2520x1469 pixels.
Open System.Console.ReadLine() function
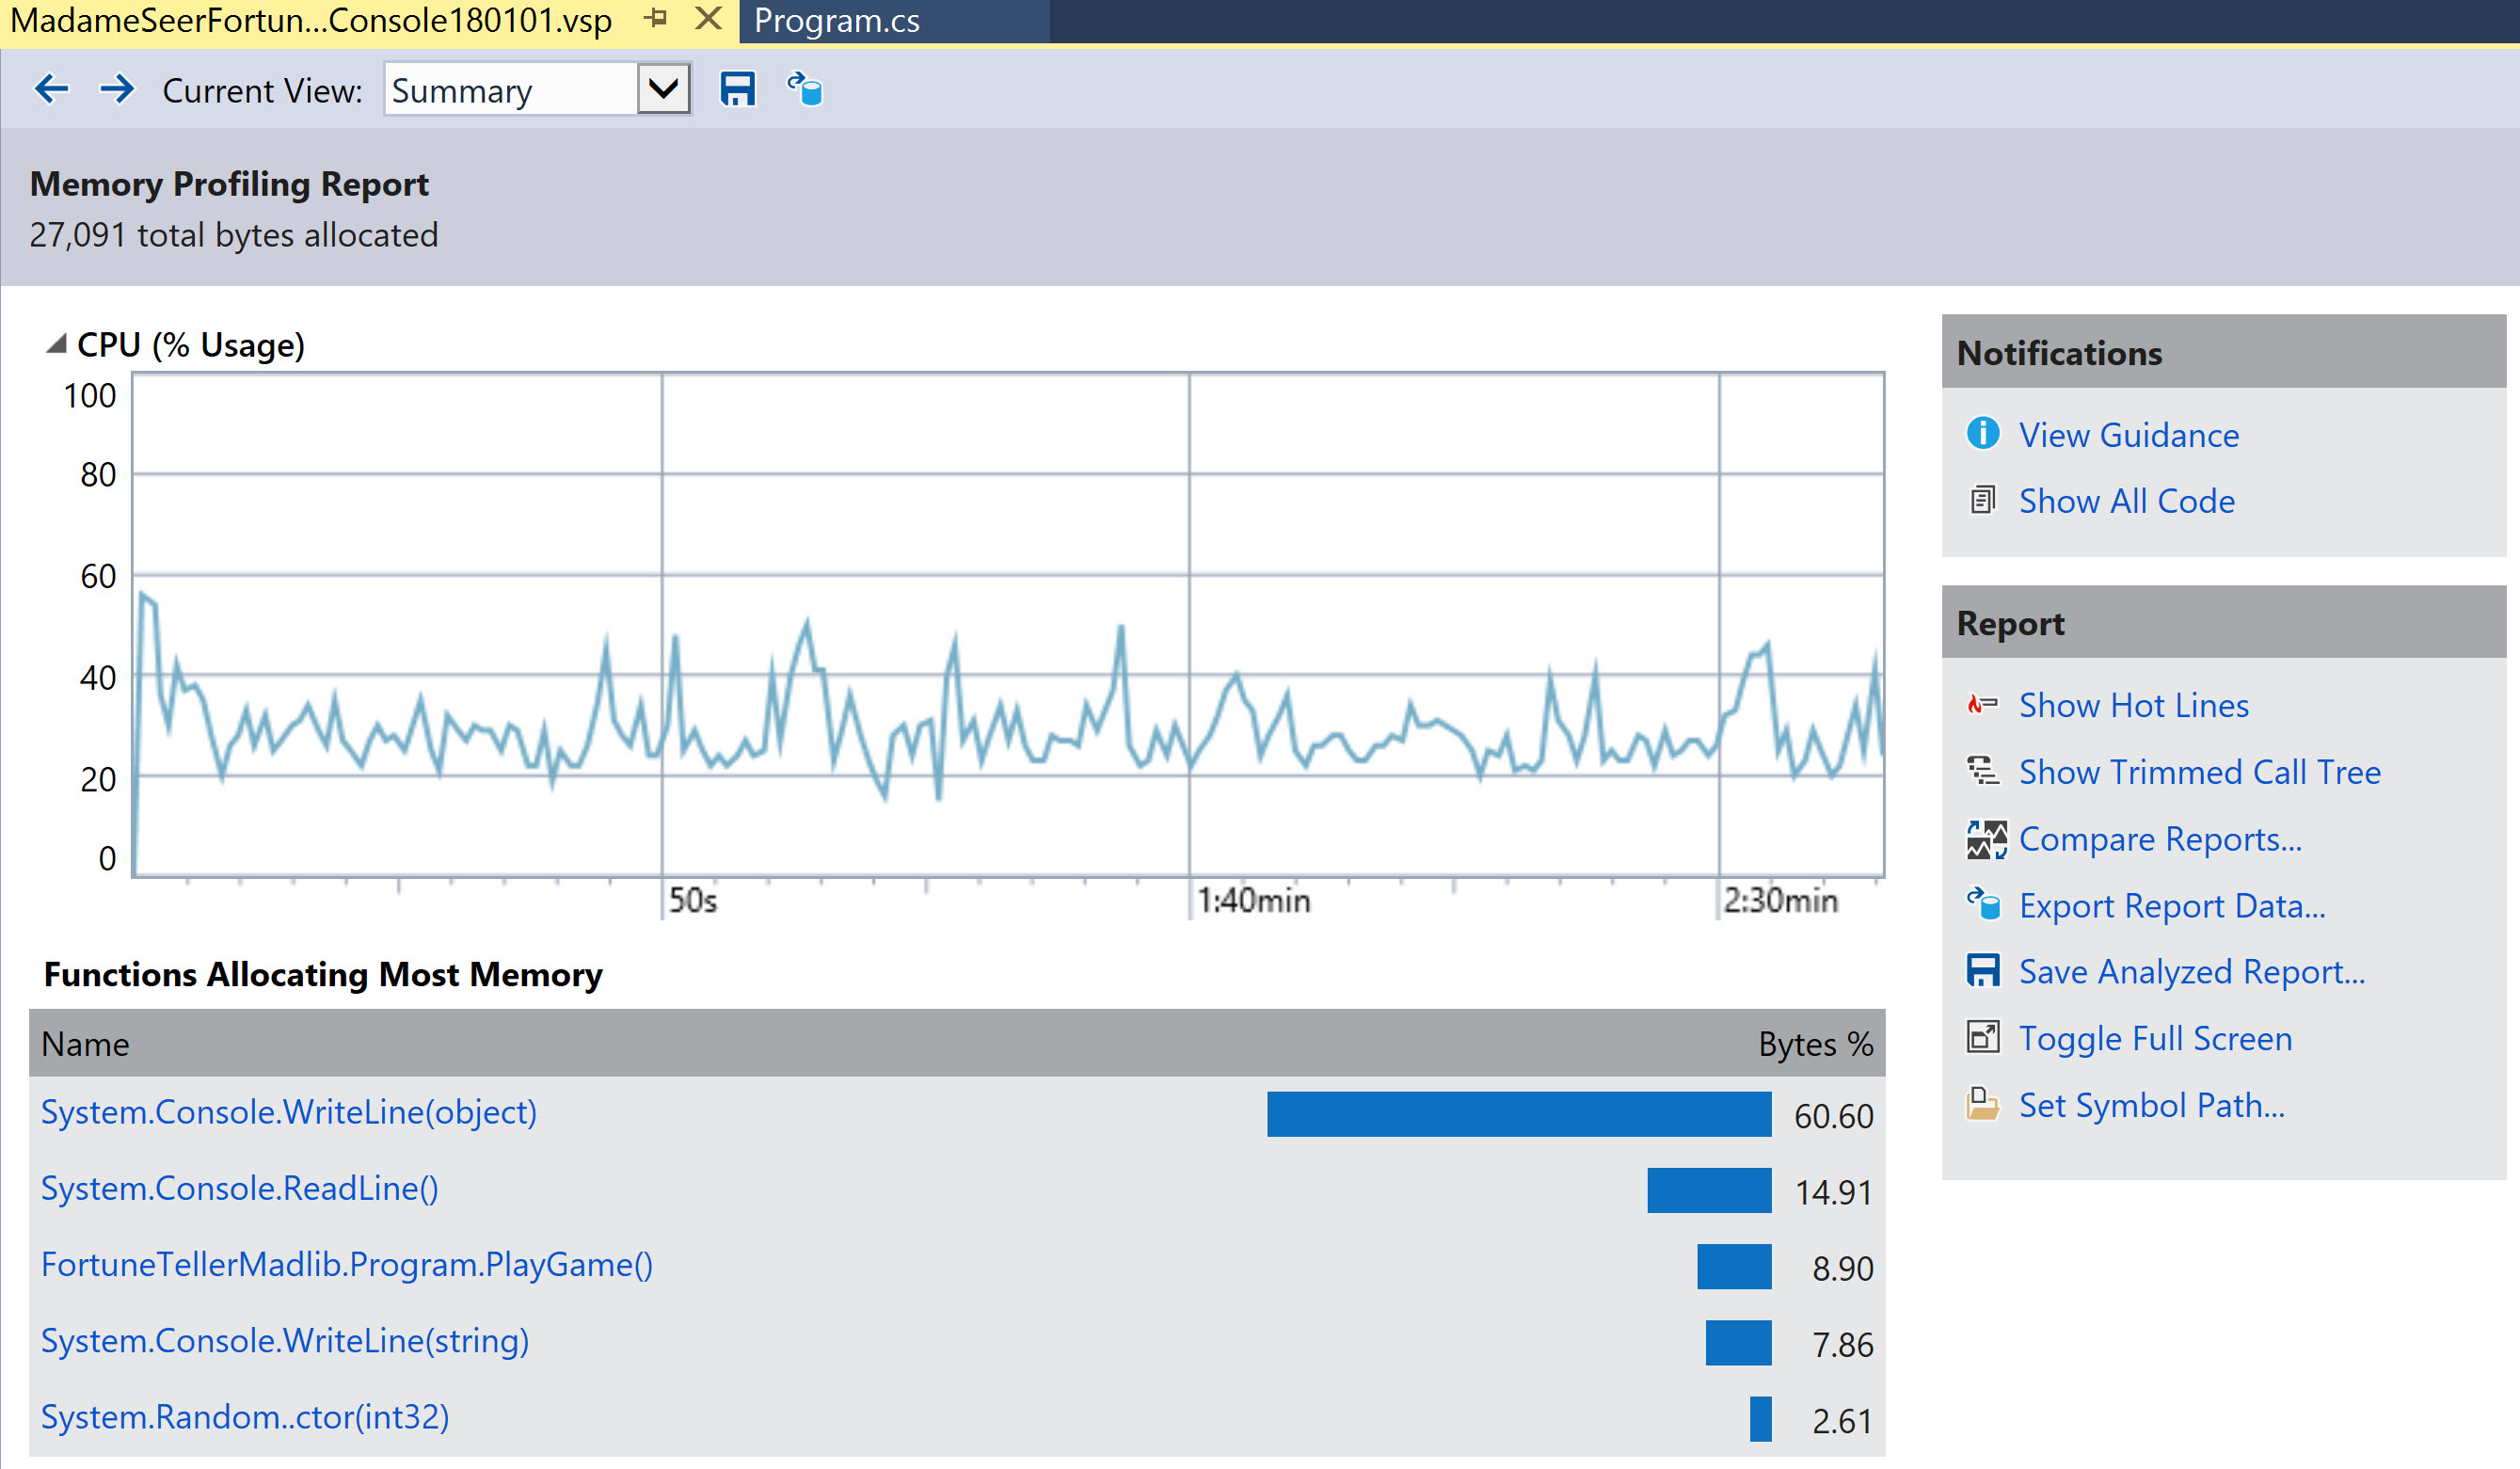click(240, 1188)
